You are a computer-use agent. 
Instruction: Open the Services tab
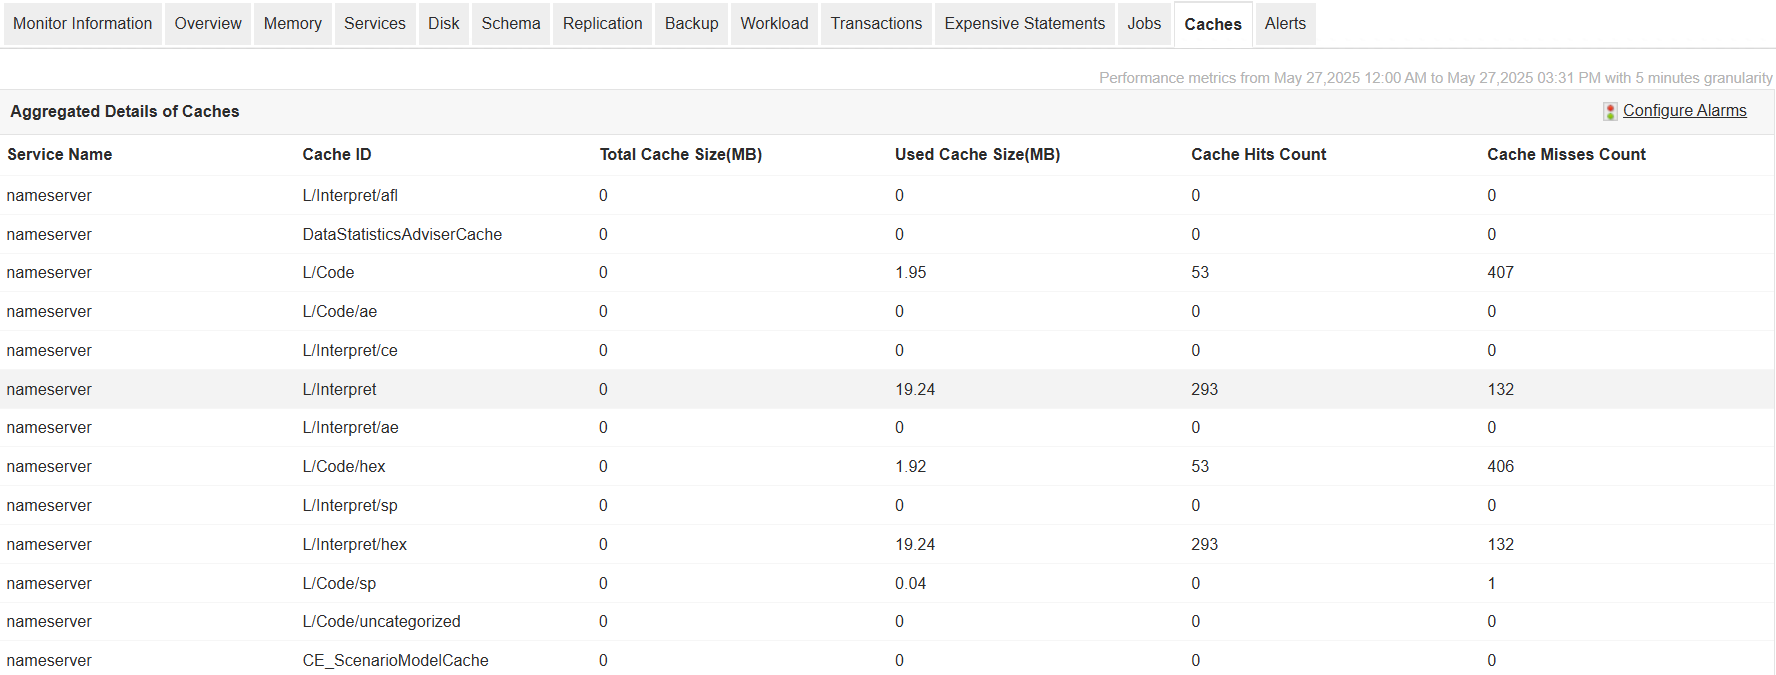click(x=375, y=23)
